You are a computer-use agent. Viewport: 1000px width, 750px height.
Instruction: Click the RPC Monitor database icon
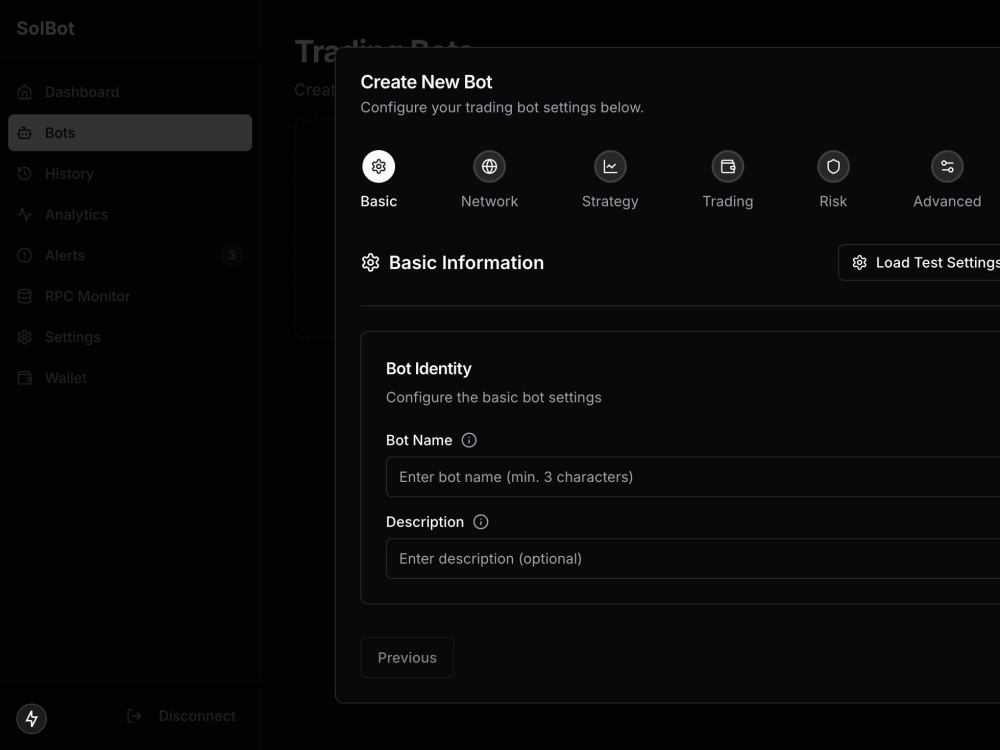(x=24, y=296)
